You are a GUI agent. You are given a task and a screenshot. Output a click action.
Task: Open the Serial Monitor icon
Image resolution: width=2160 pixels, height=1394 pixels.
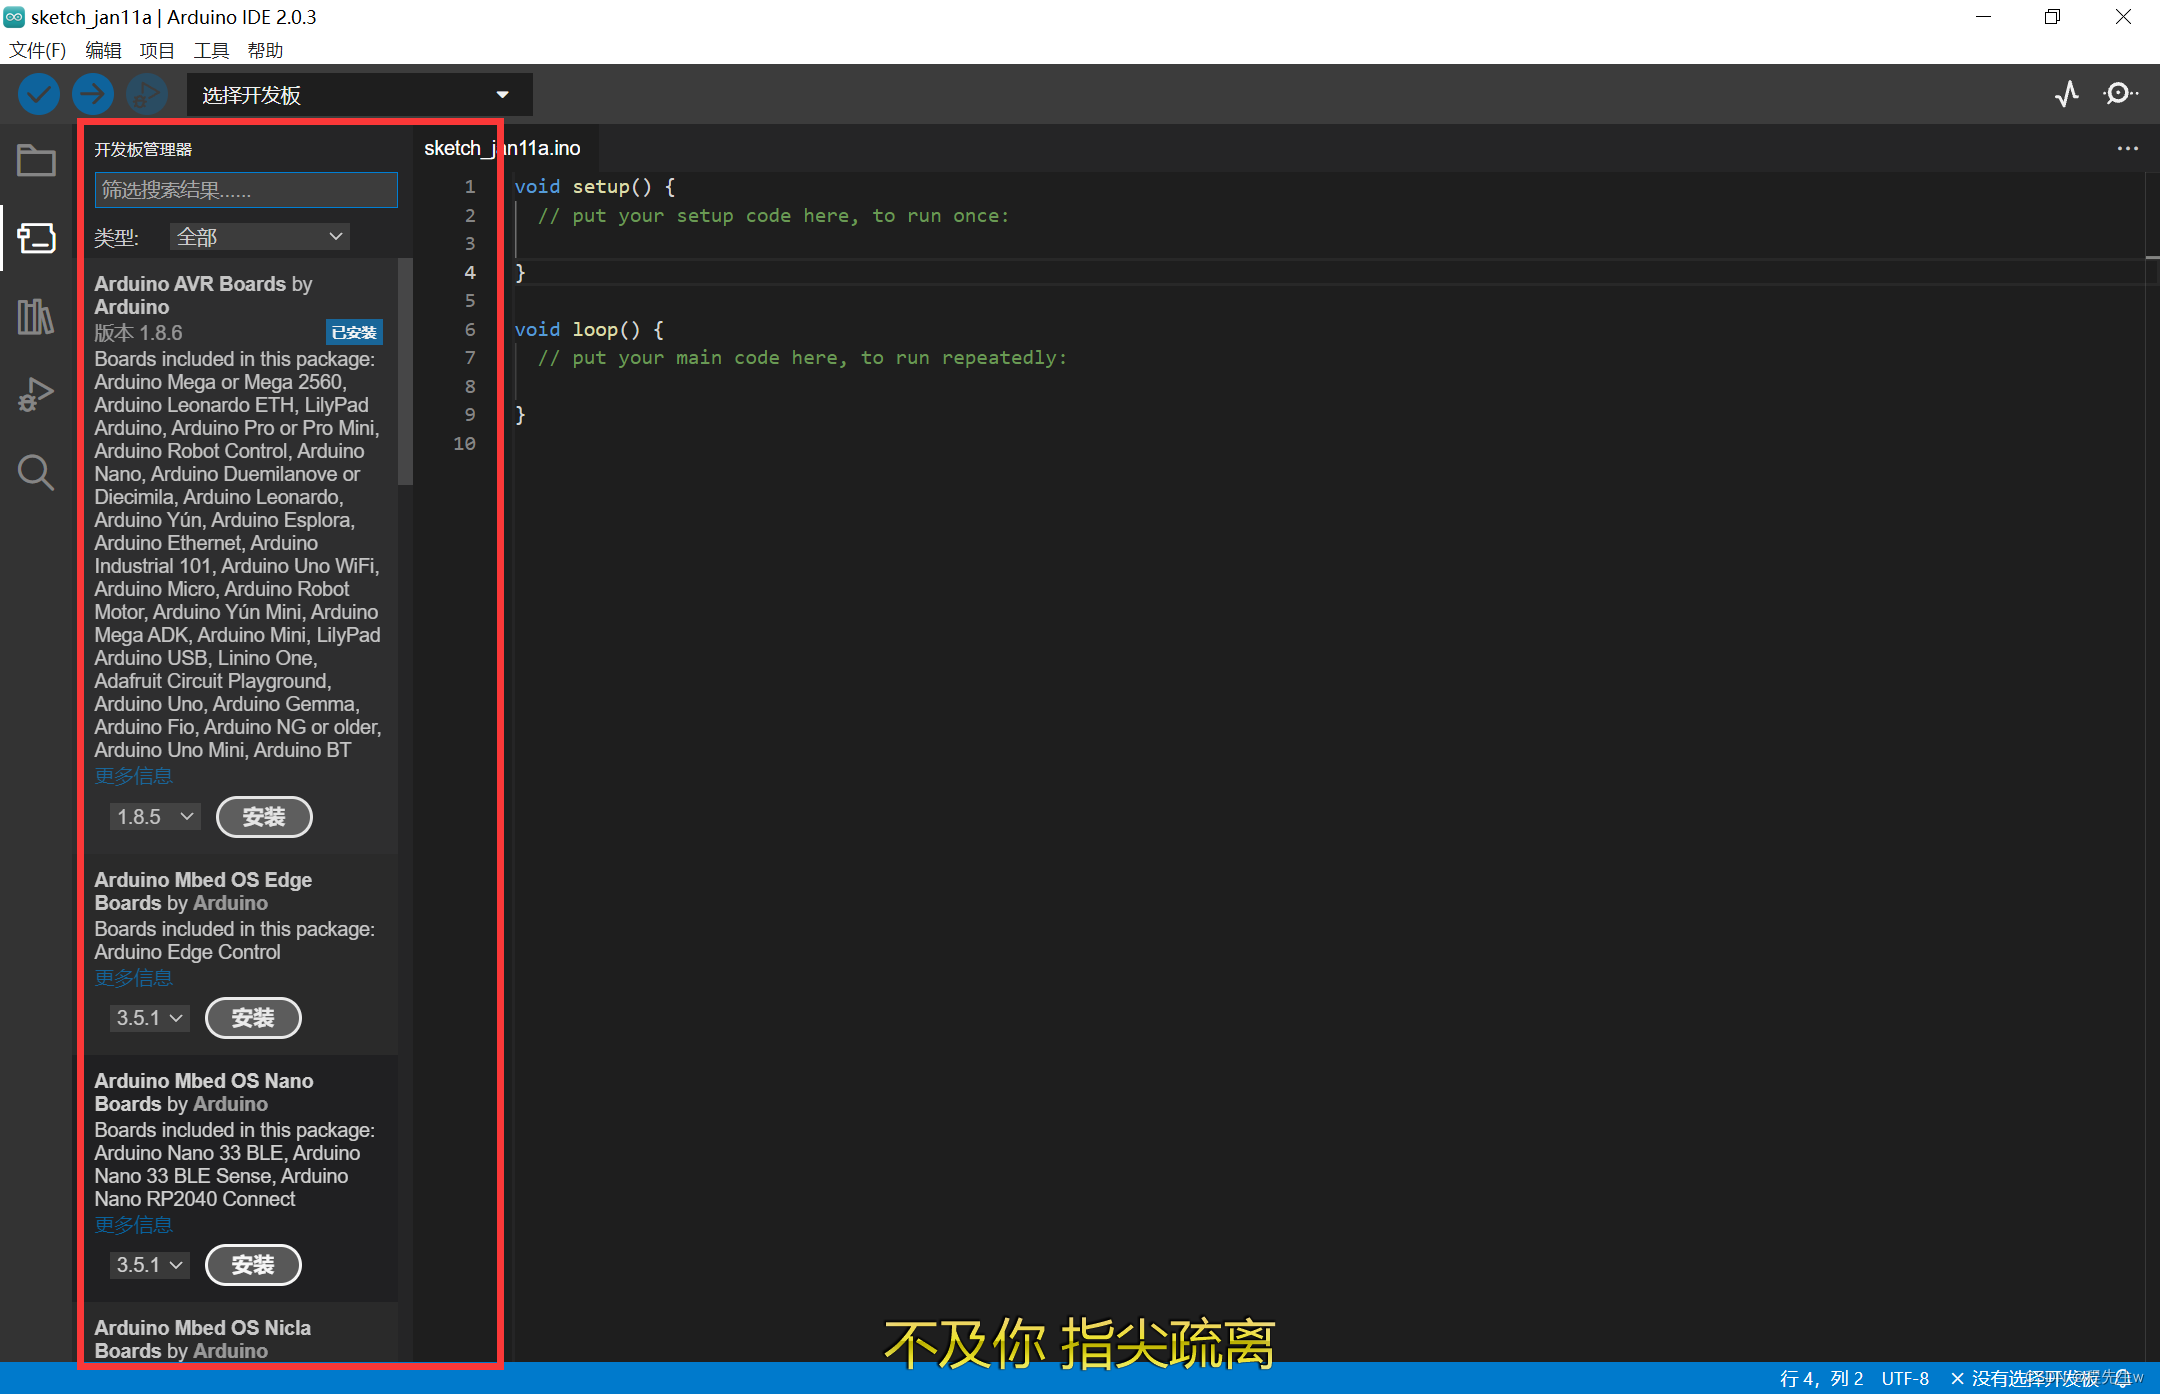pyautogui.click(x=2120, y=94)
